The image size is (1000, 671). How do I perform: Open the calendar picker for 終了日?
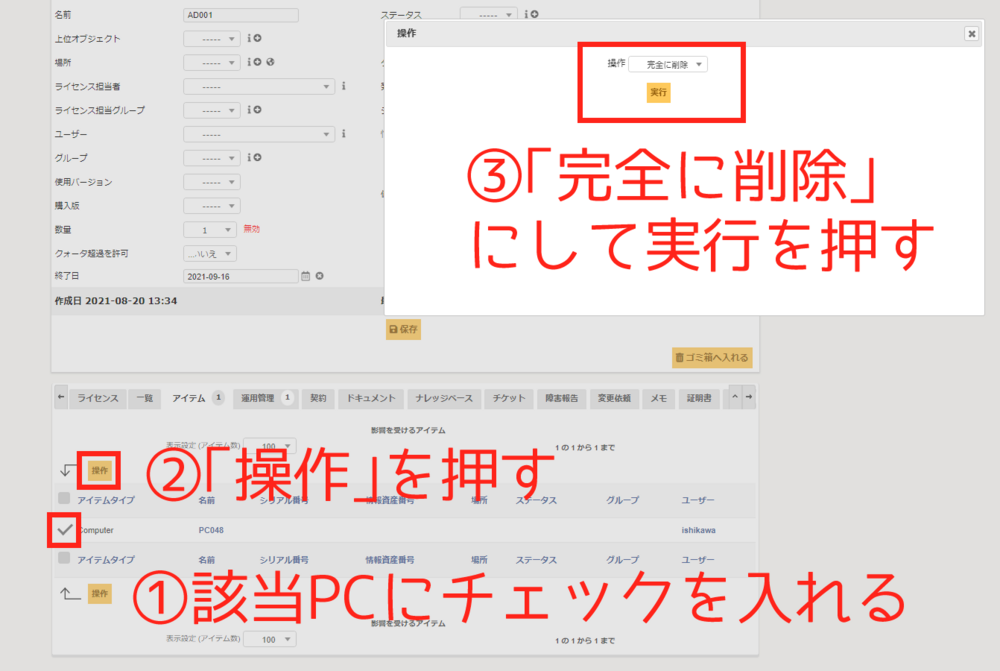[x=306, y=275]
